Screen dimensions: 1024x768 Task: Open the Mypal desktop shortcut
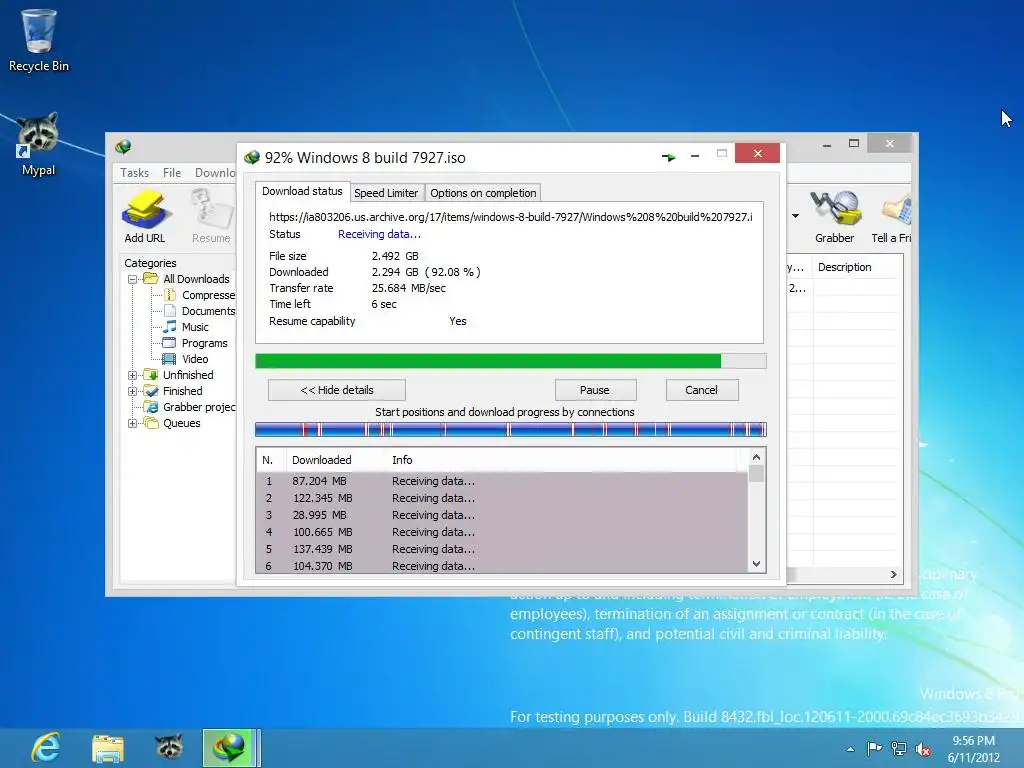[x=39, y=144]
